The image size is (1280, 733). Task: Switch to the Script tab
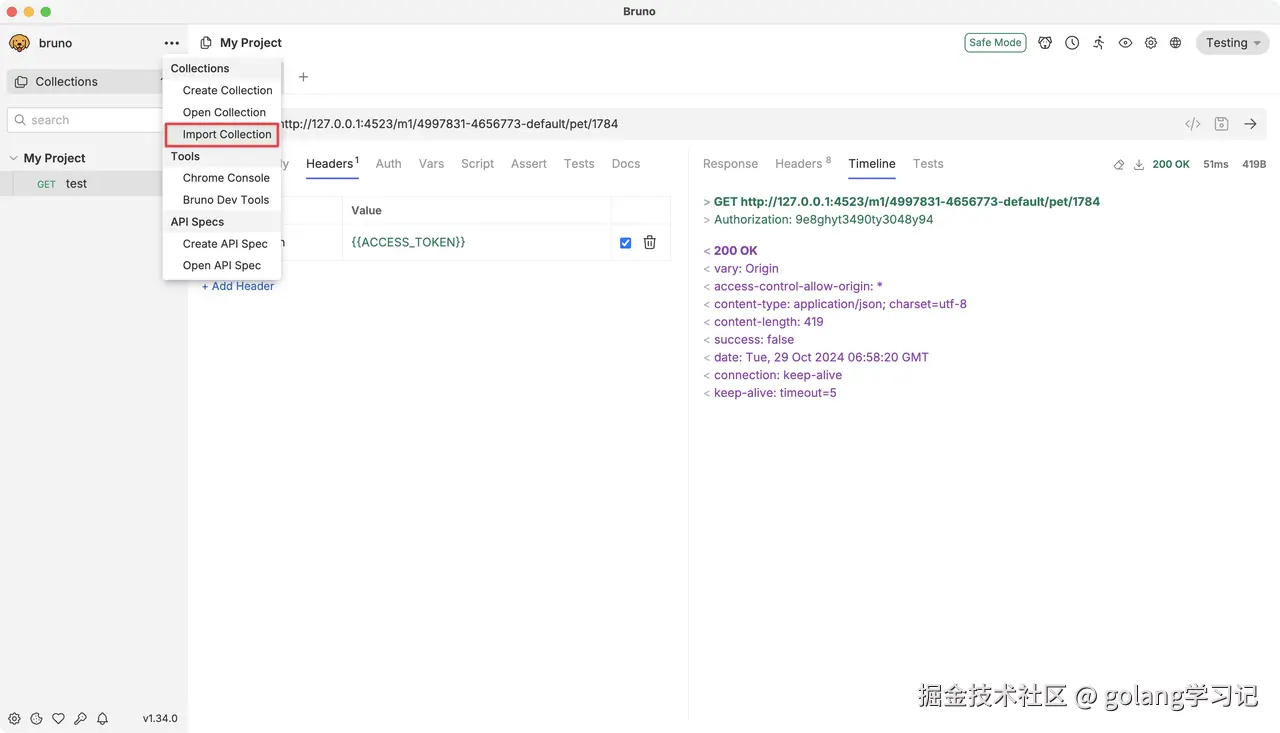(478, 164)
